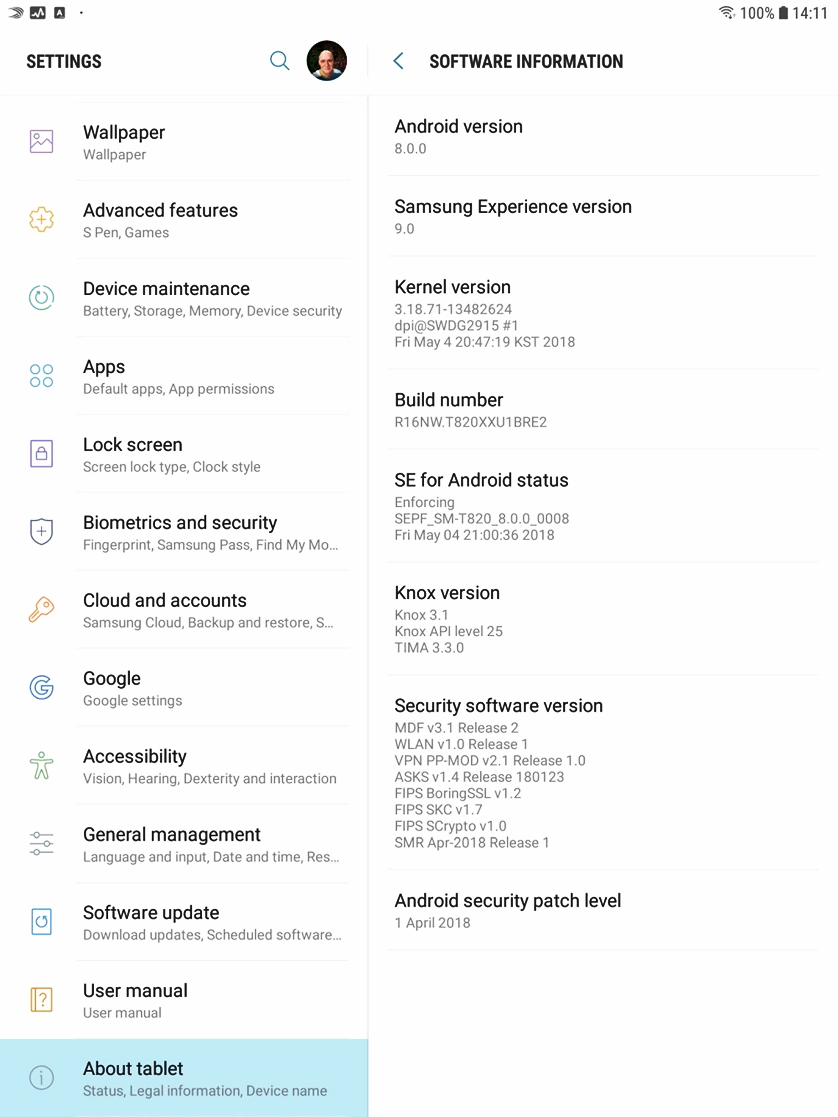Tap the Wi-Fi status bar icon
The width and height of the screenshot is (838, 1117).
(727, 12)
